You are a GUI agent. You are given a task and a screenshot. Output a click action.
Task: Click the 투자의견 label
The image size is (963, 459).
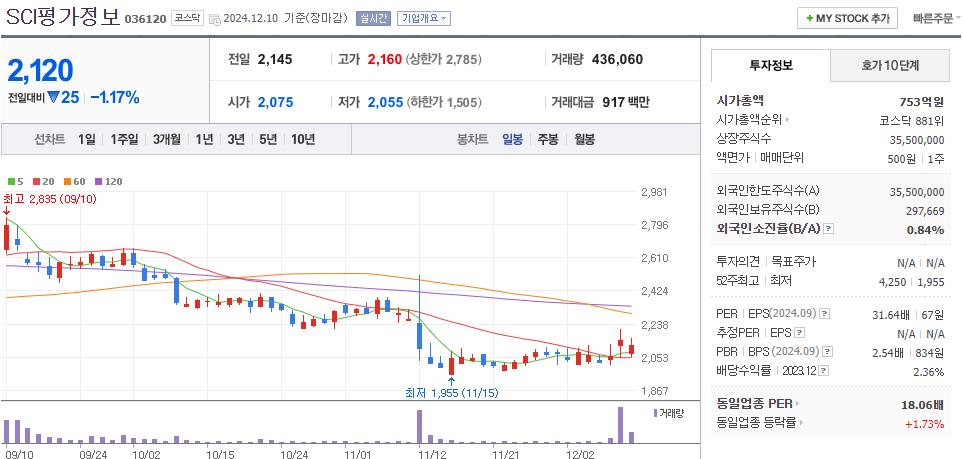point(738,262)
